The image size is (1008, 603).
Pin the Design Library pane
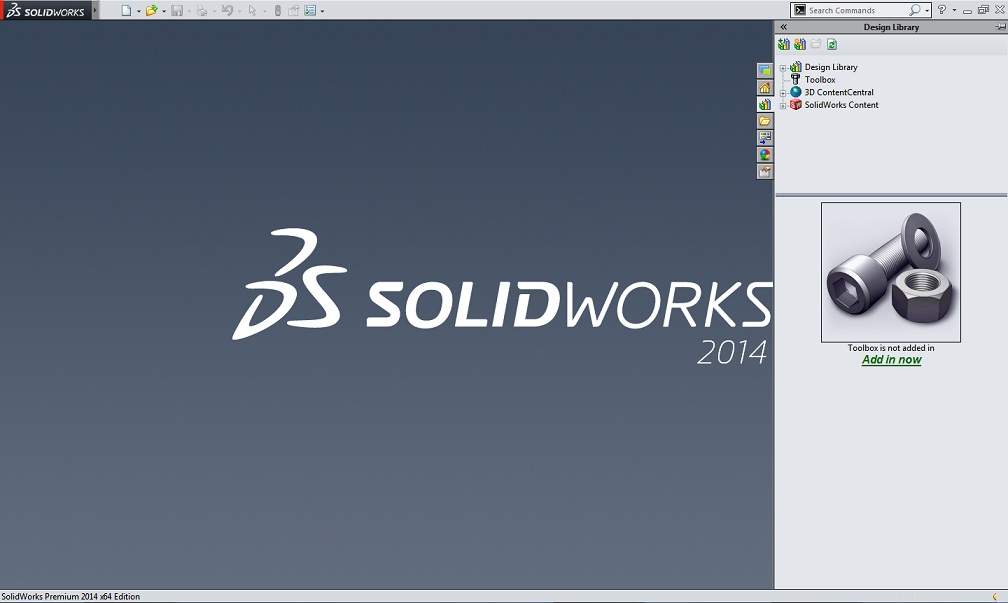(1000, 27)
